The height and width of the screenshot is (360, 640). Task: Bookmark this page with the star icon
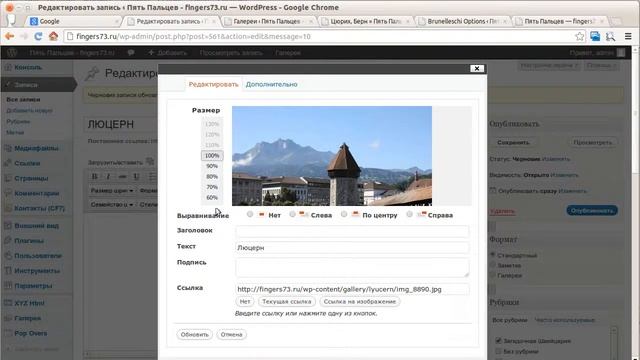579,36
